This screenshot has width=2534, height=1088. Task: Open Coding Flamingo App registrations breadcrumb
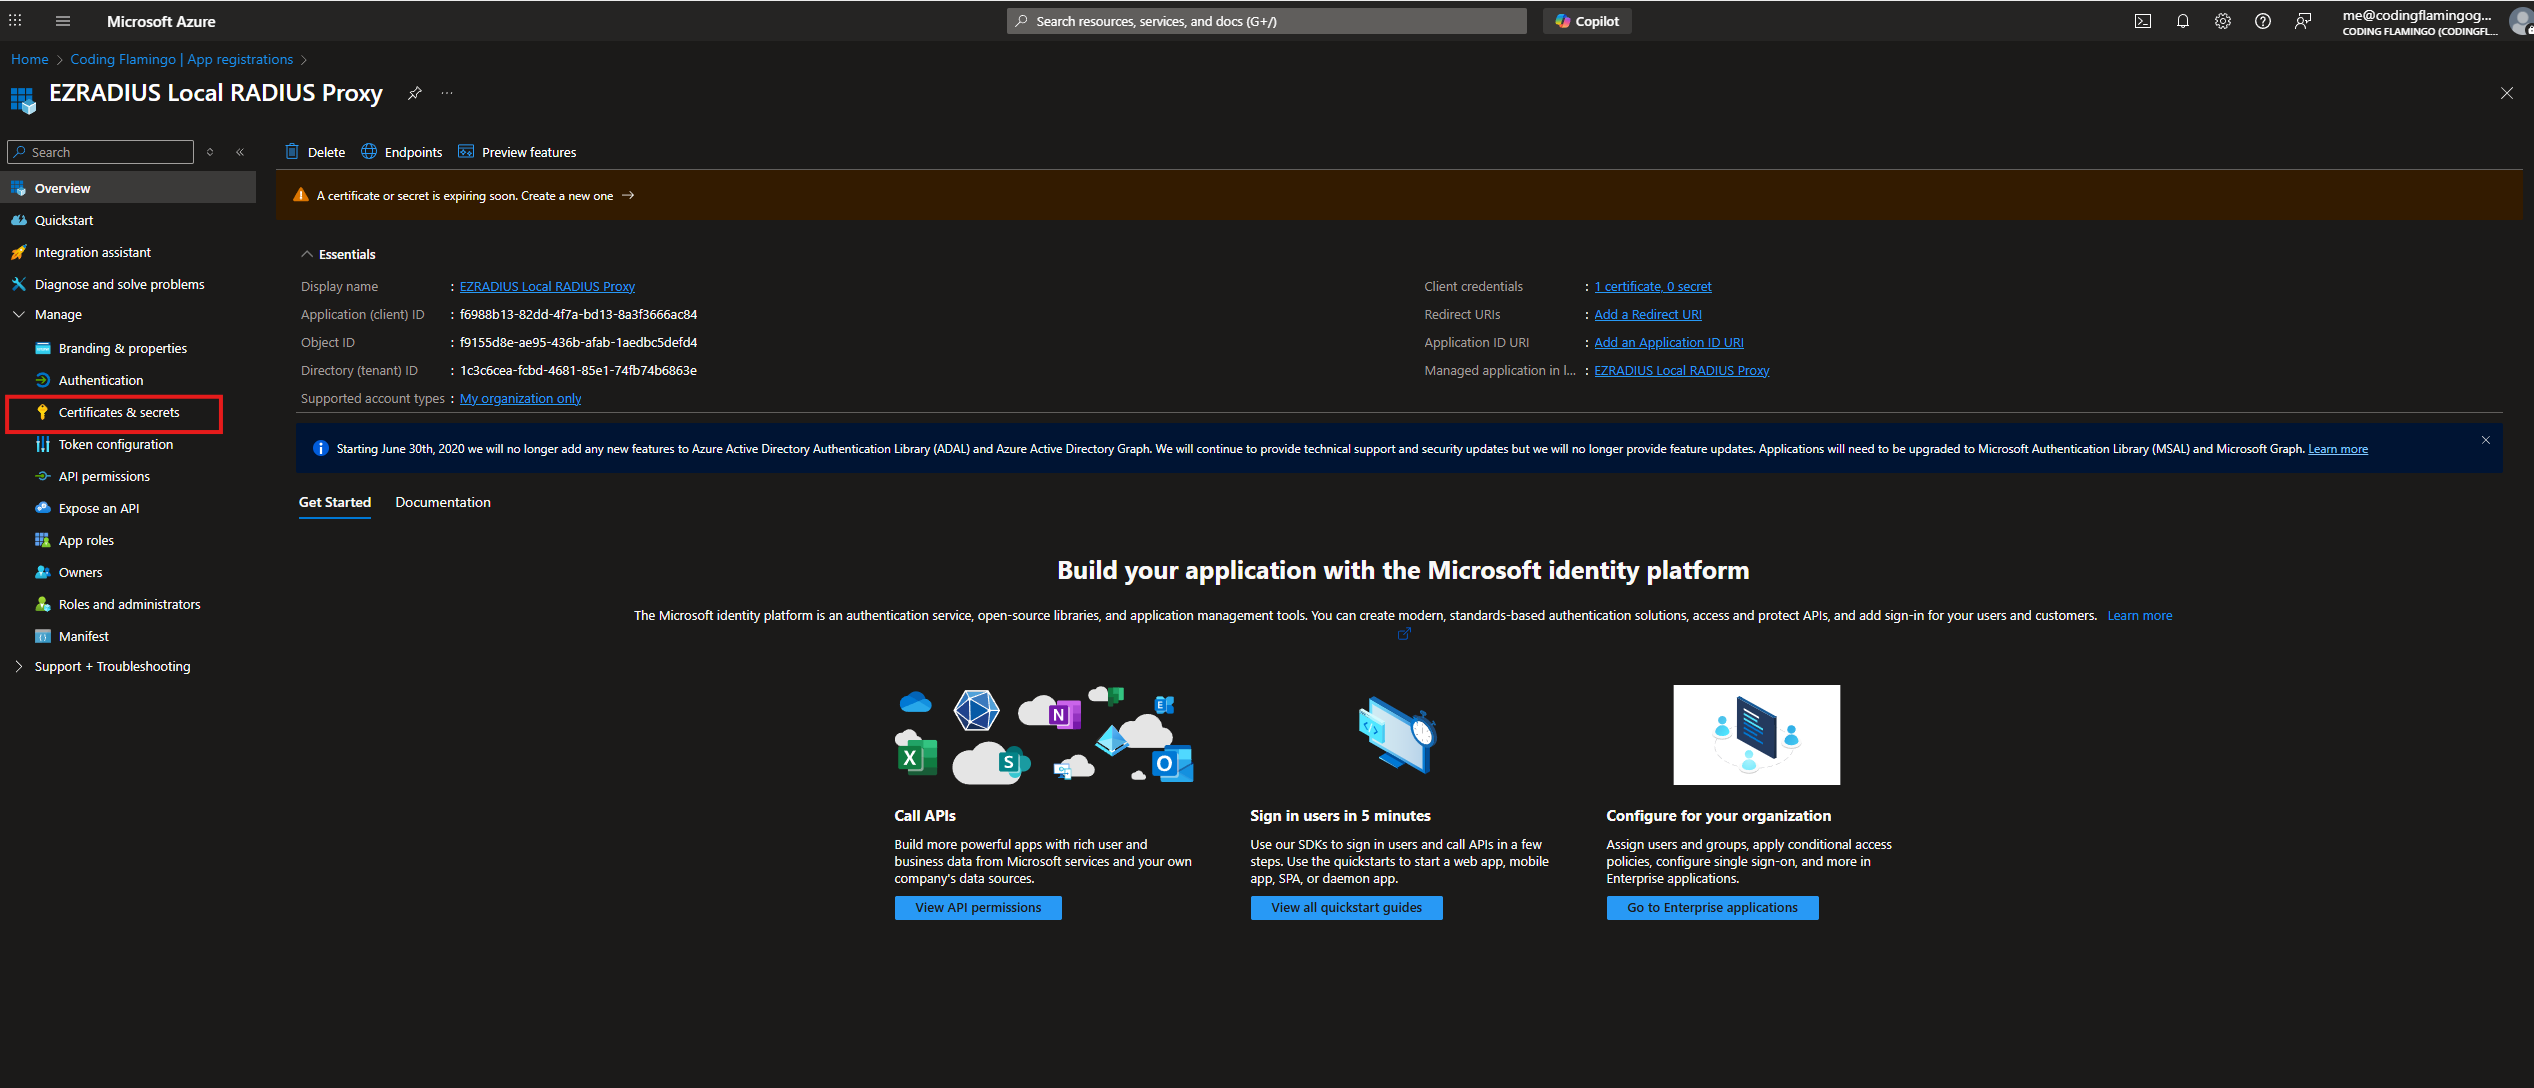(x=181, y=59)
